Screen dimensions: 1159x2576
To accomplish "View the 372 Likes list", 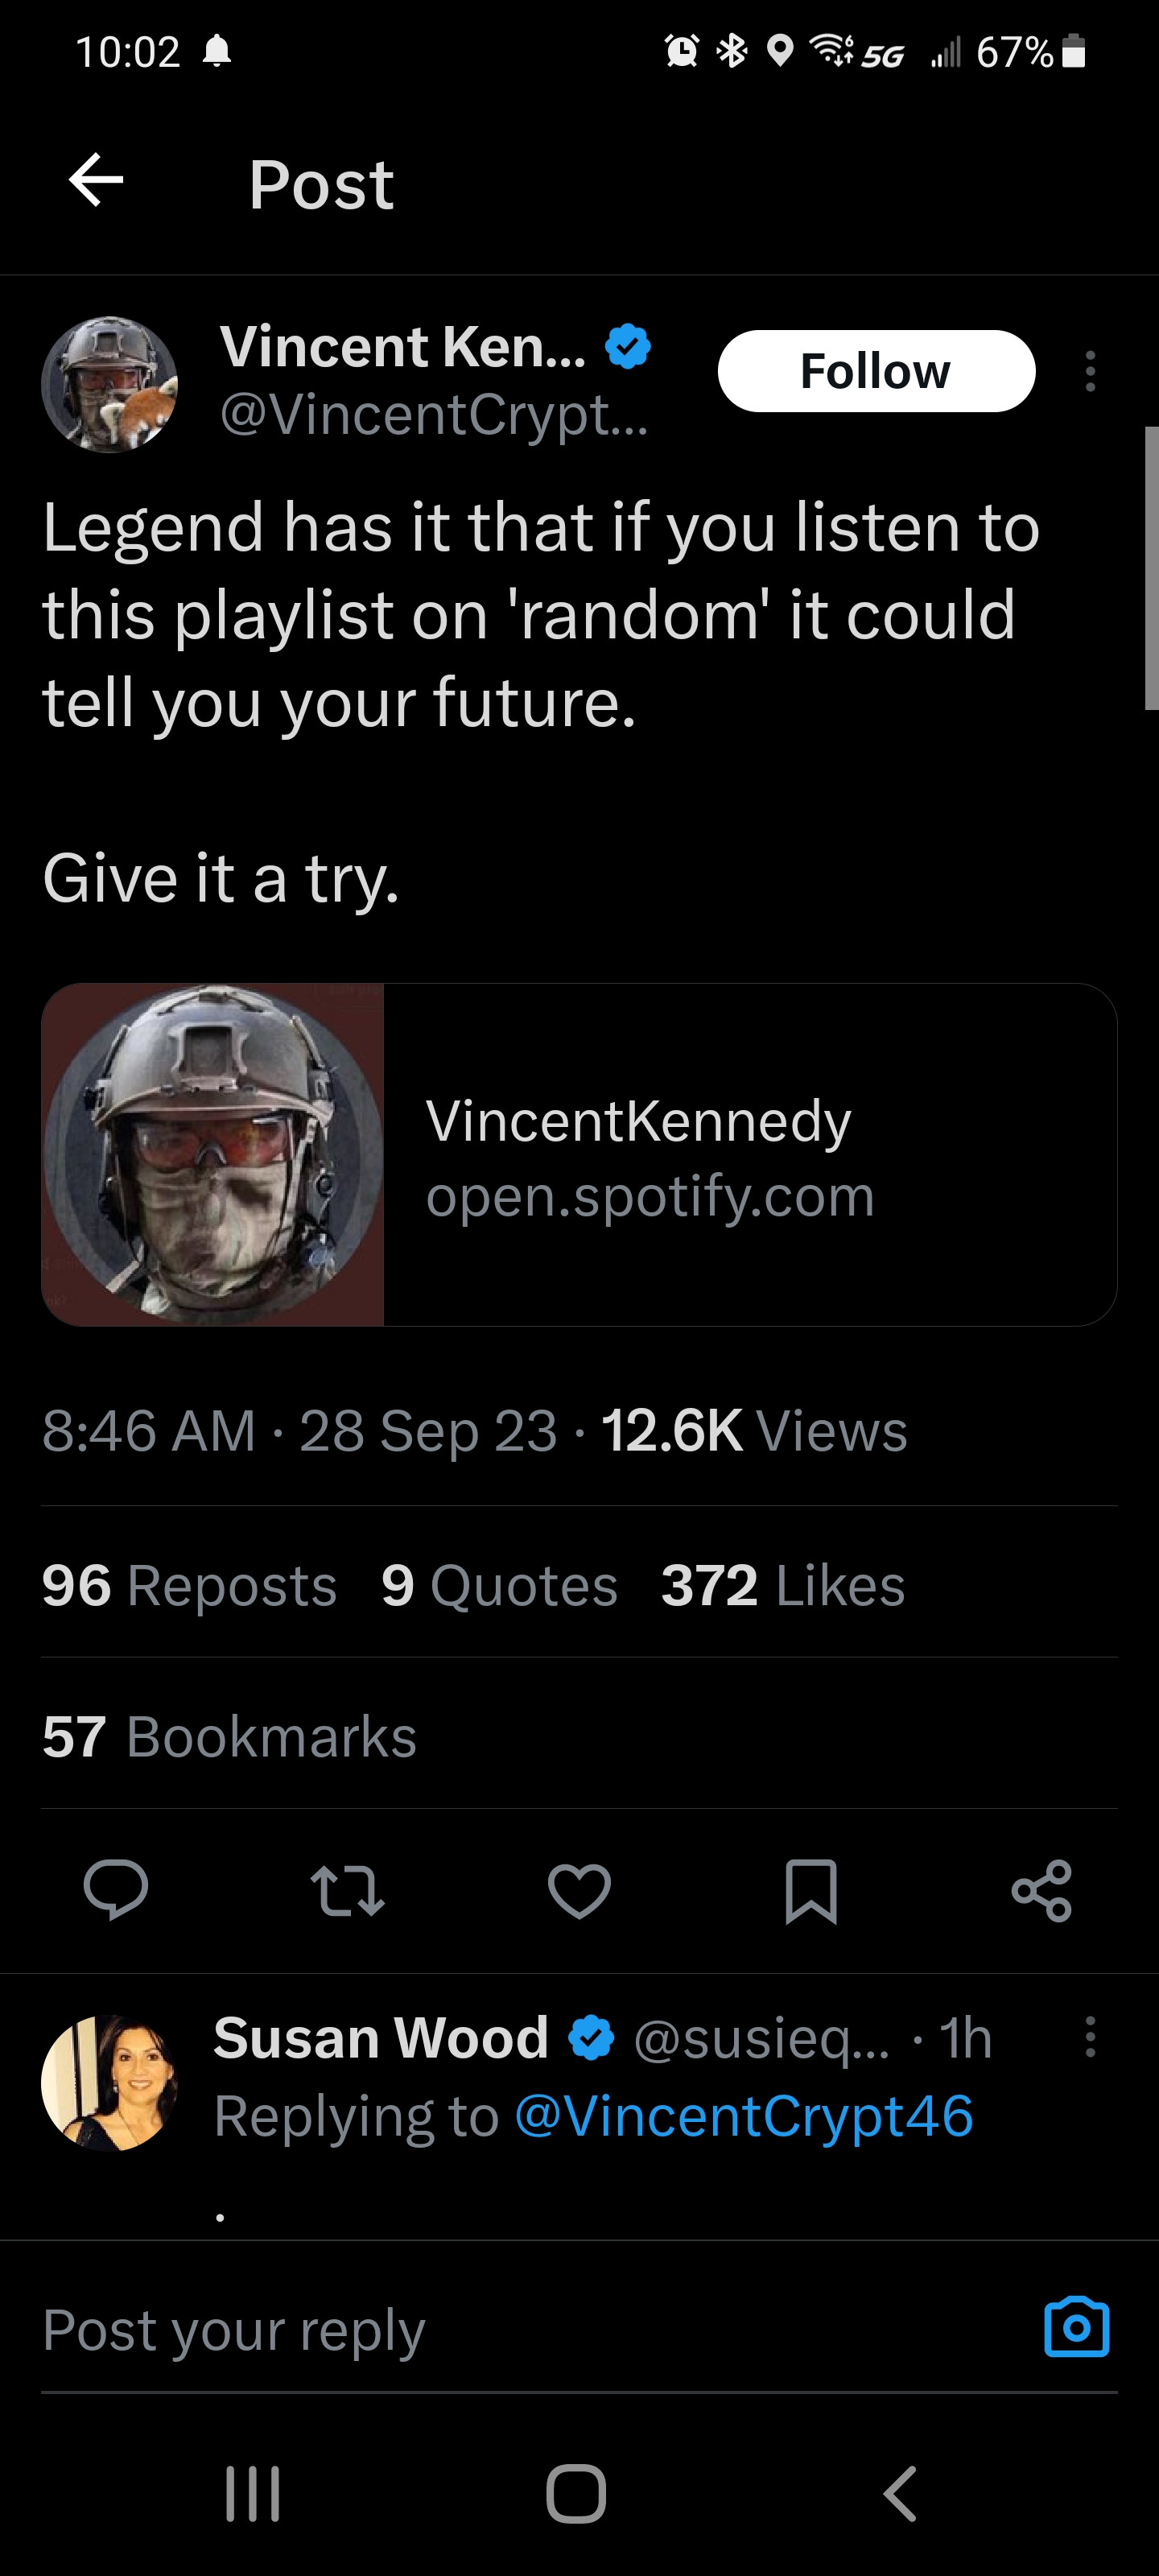I will pyautogui.click(x=782, y=1586).
